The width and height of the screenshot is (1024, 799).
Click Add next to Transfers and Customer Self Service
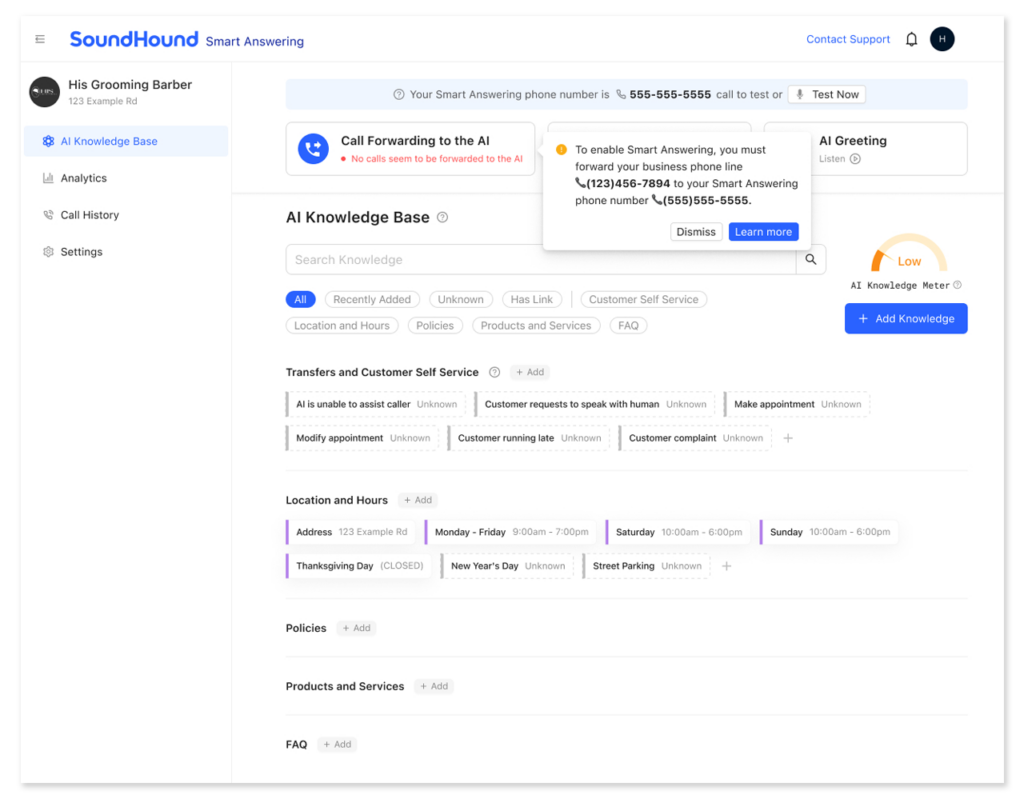tap(530, 372)
